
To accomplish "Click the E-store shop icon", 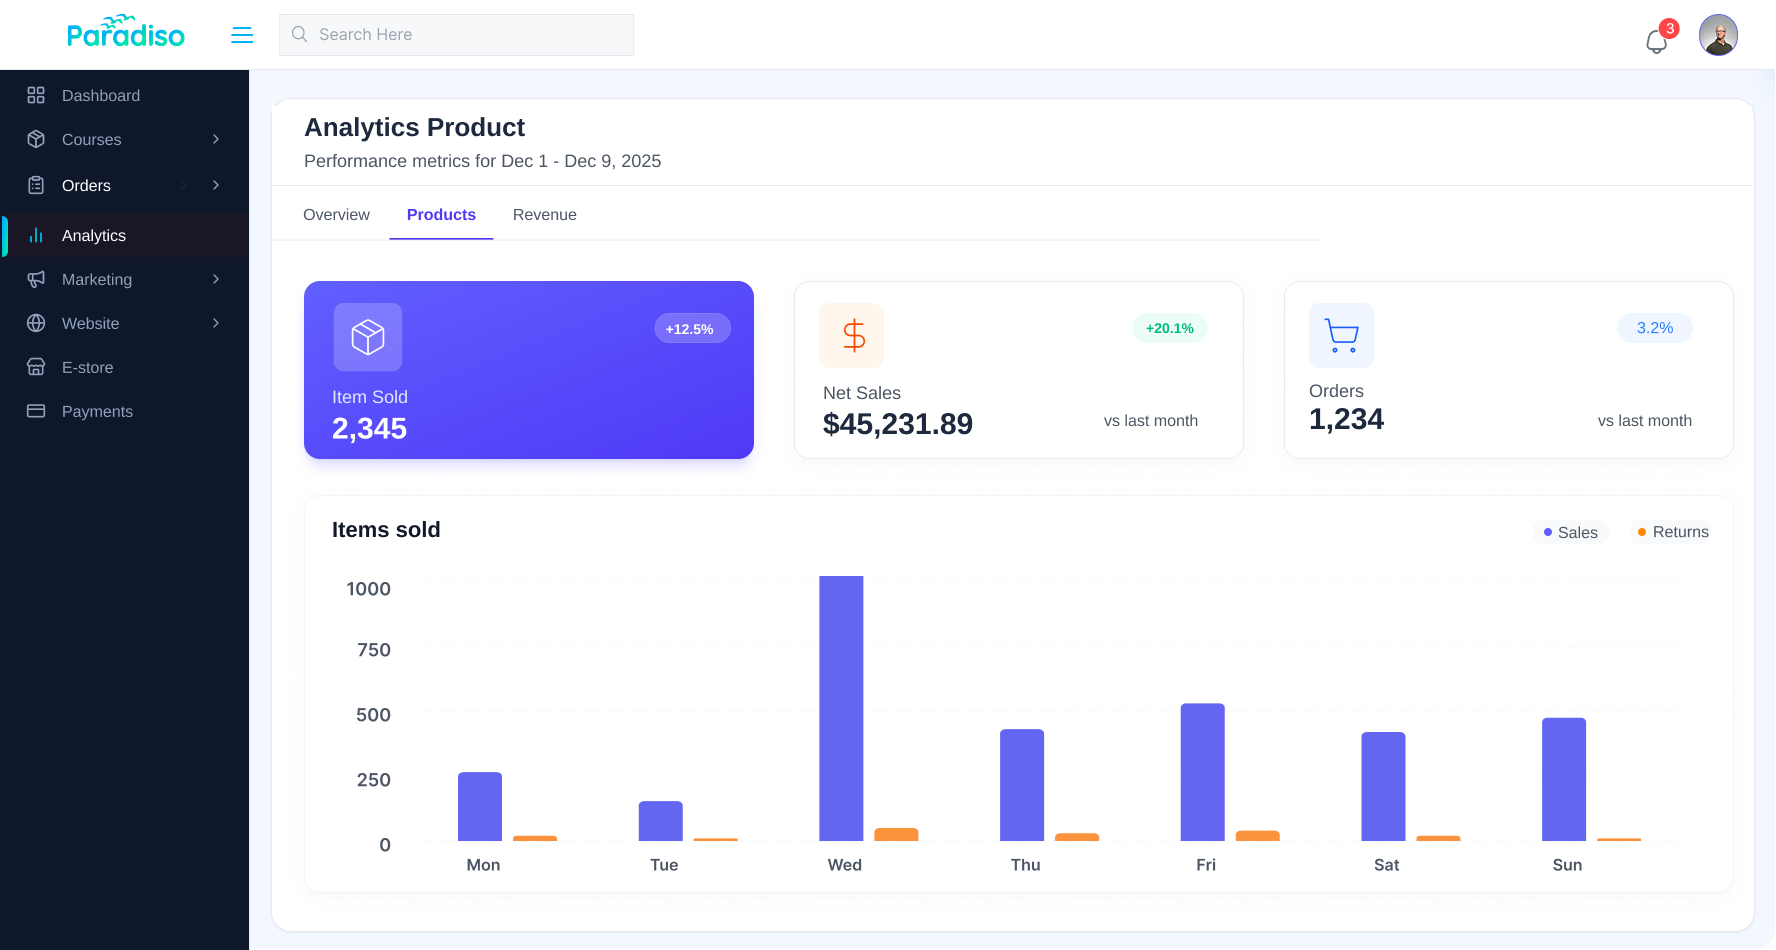I will (x=36, y=367).
